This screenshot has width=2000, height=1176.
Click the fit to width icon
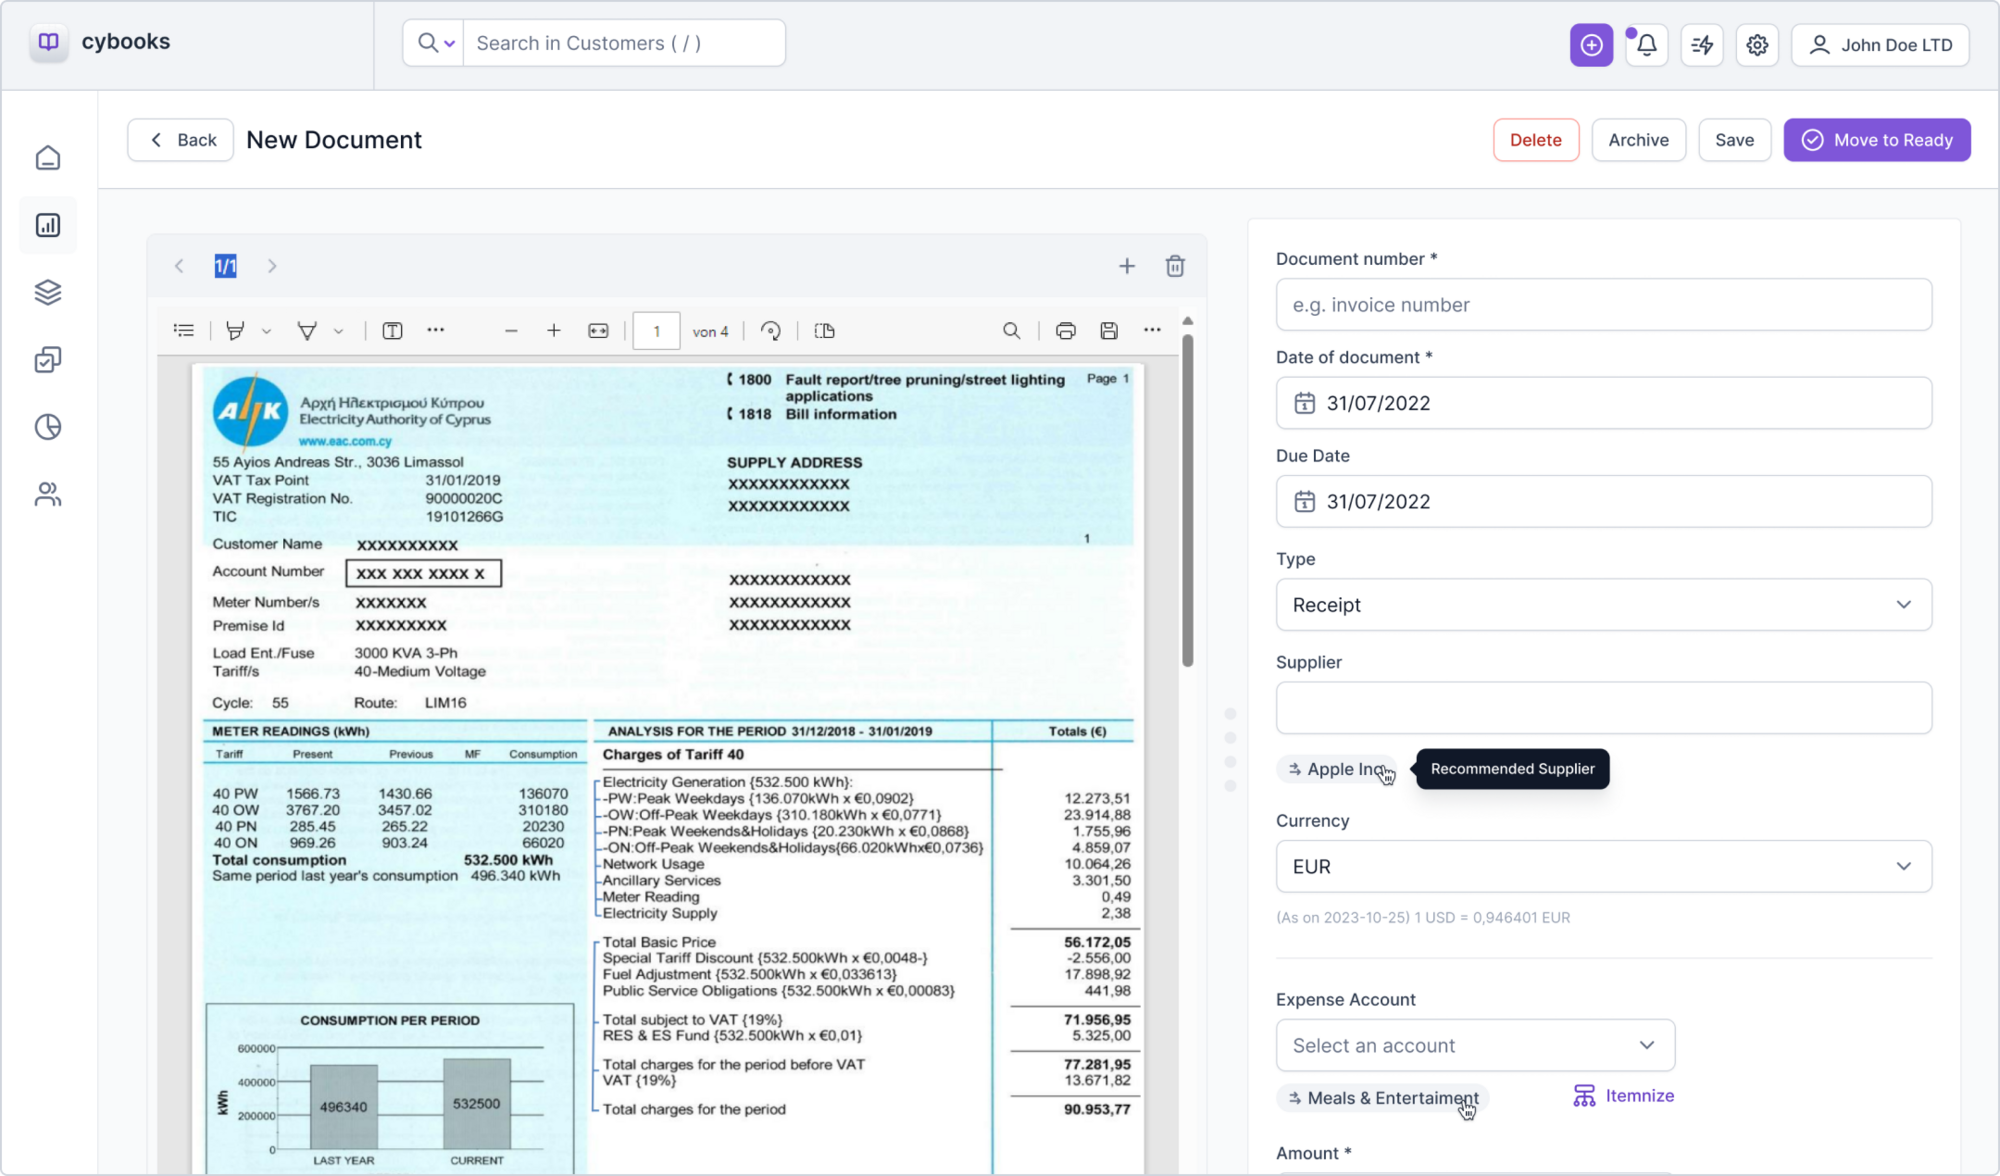pyautogui.click(x=598, y=331)
